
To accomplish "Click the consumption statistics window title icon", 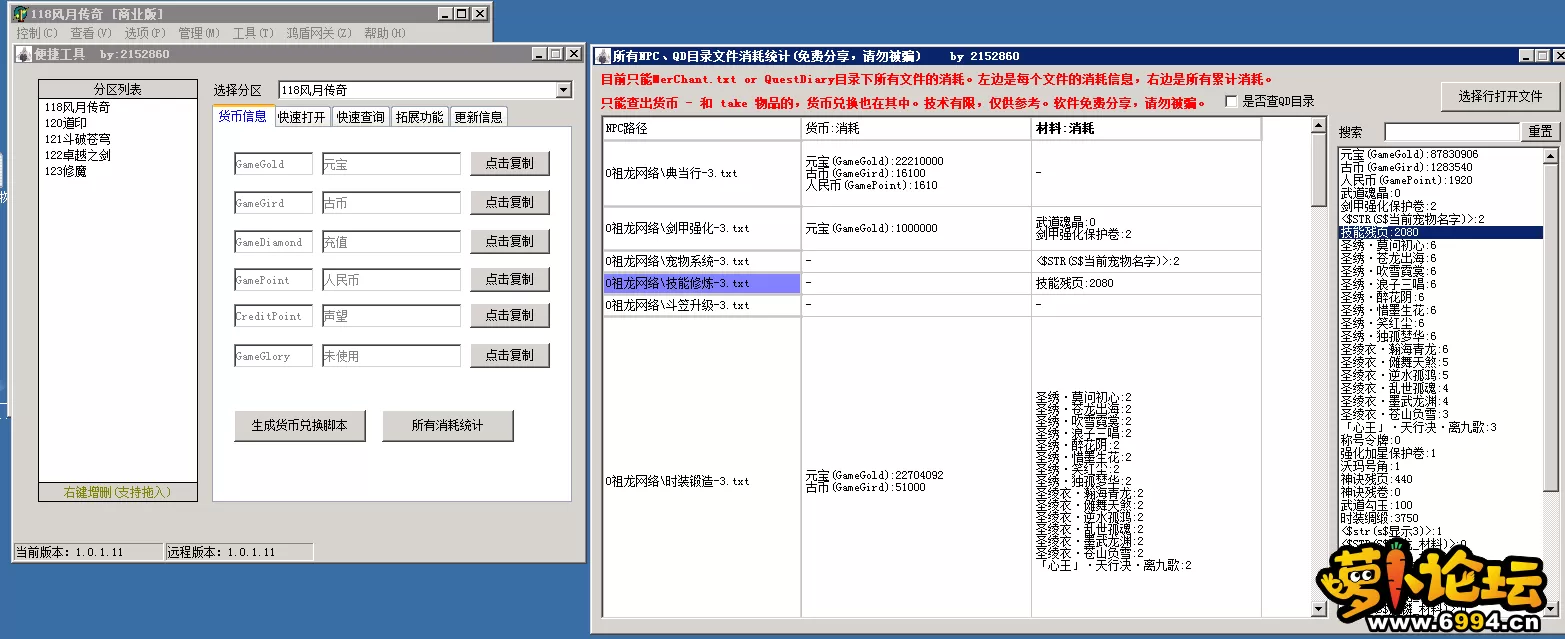I will 602,56.
